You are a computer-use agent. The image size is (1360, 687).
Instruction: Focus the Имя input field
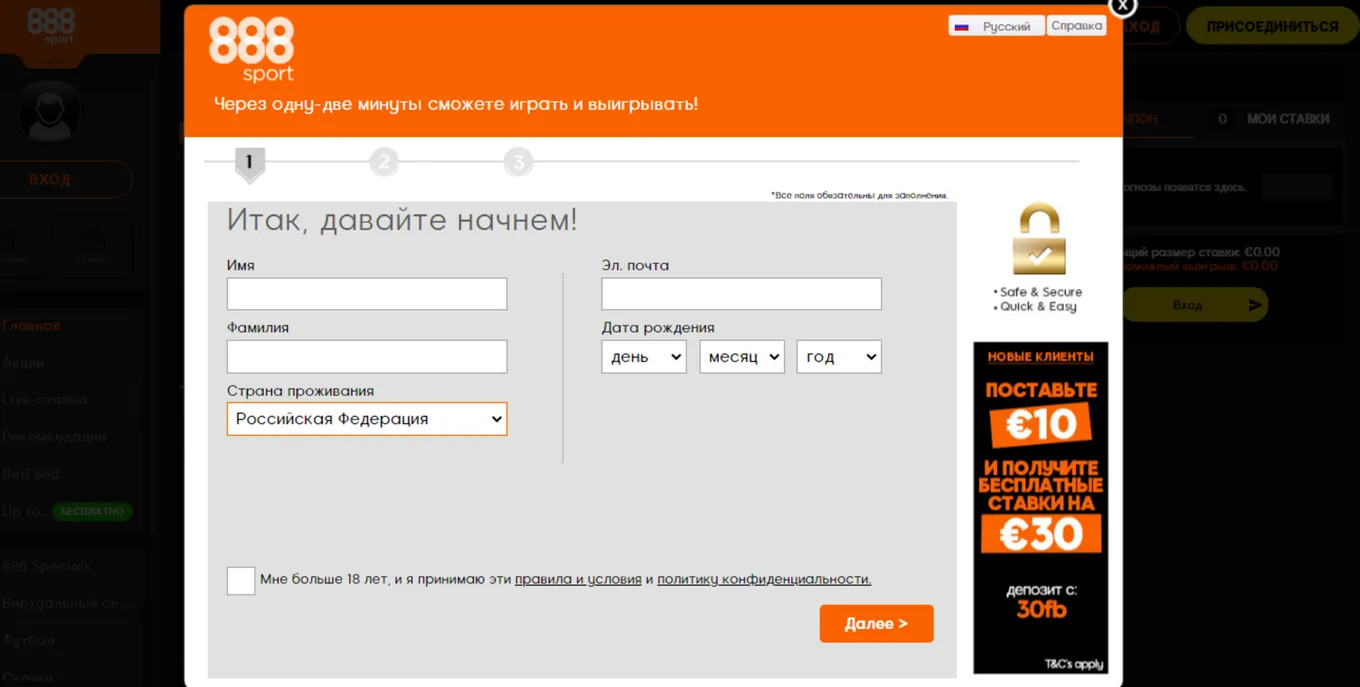tap(367, 294)
